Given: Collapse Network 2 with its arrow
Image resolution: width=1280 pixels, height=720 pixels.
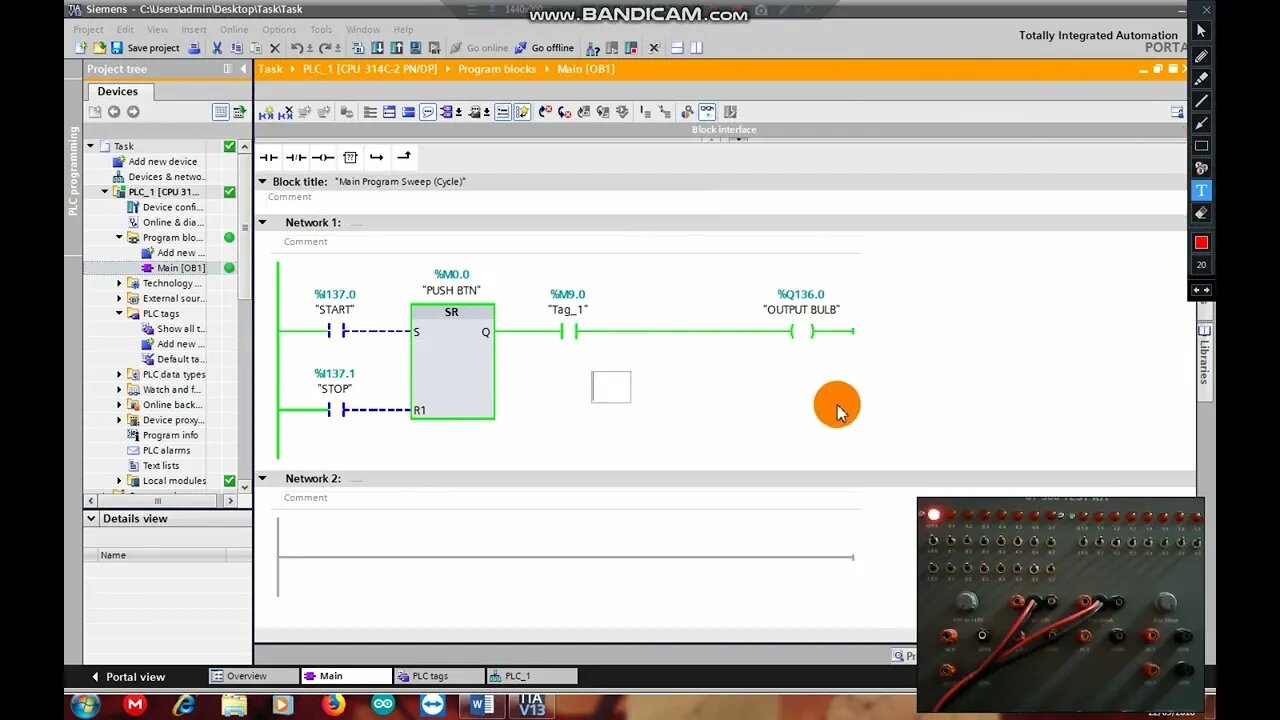Looking at the screenshot, I should 263,479.
